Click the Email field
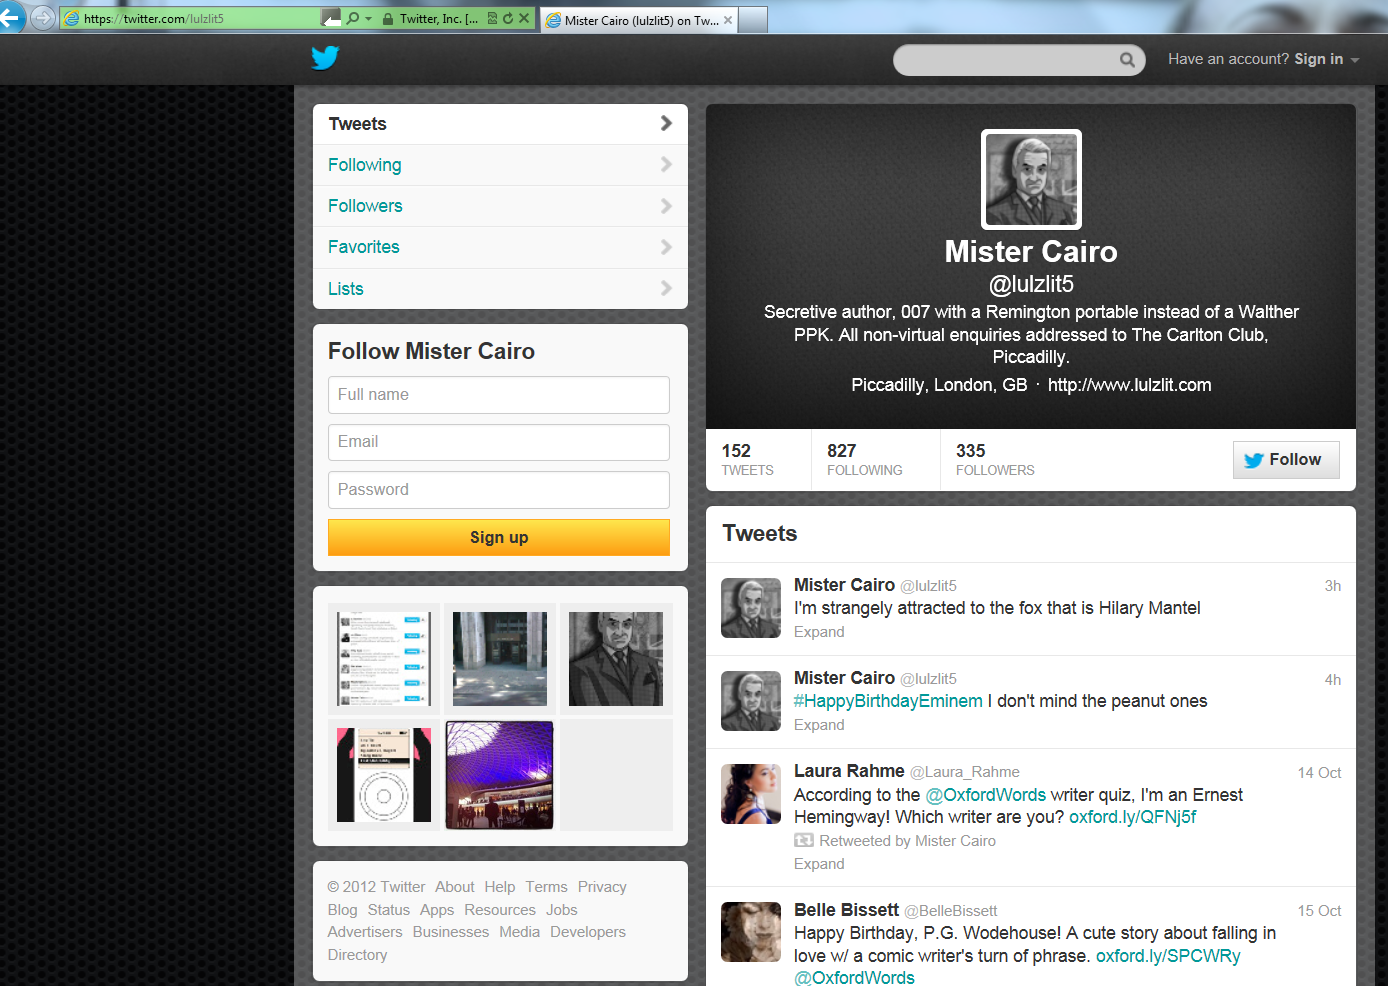Screen dimensions: 1388x986 click(x=499, y=442)
